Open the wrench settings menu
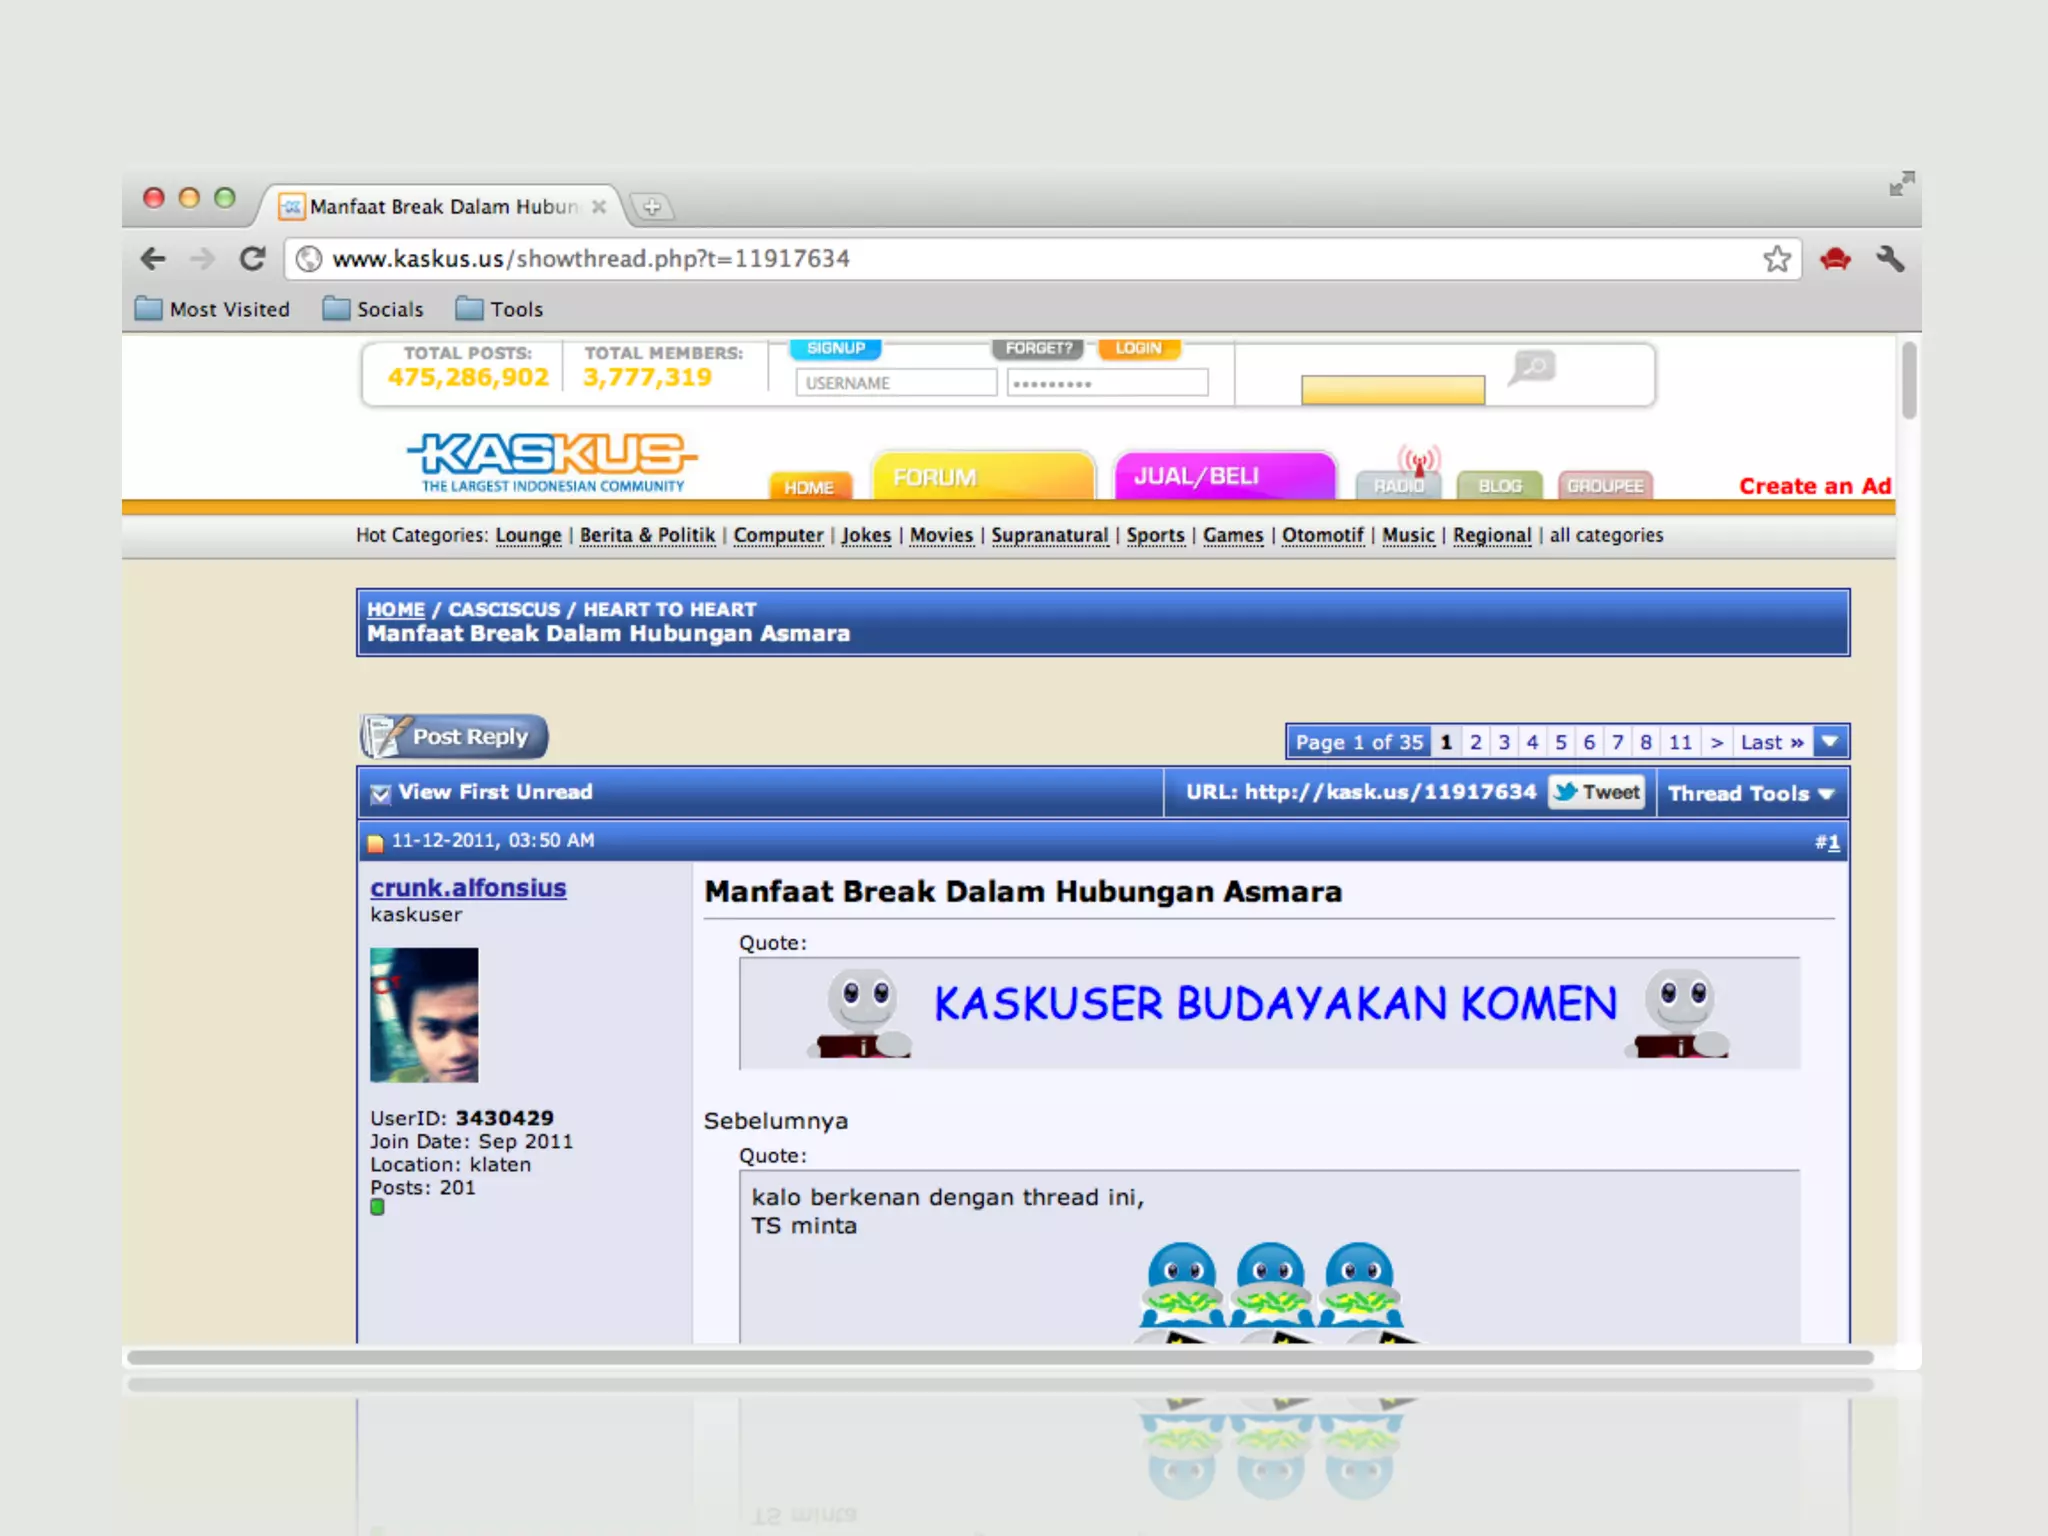This screenshot has width=2048, height=1536. click(x=1889, y=259)
